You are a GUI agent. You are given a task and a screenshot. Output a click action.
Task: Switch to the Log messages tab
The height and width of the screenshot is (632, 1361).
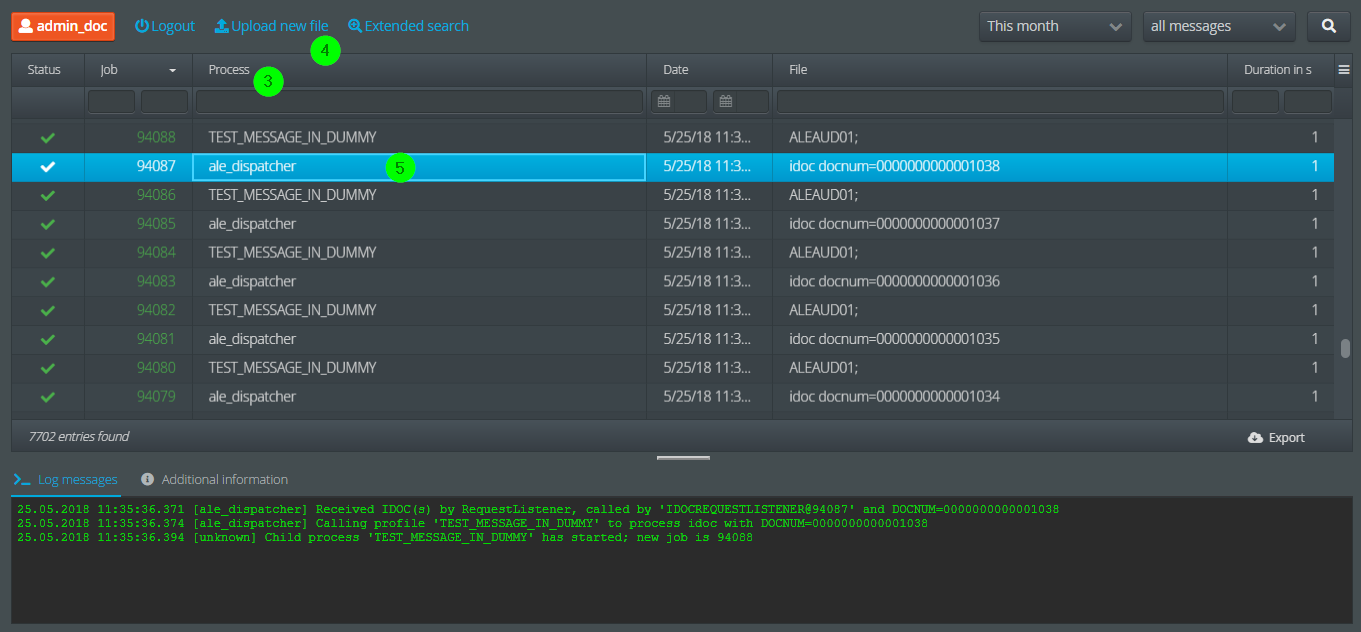[x=66, y=480]
